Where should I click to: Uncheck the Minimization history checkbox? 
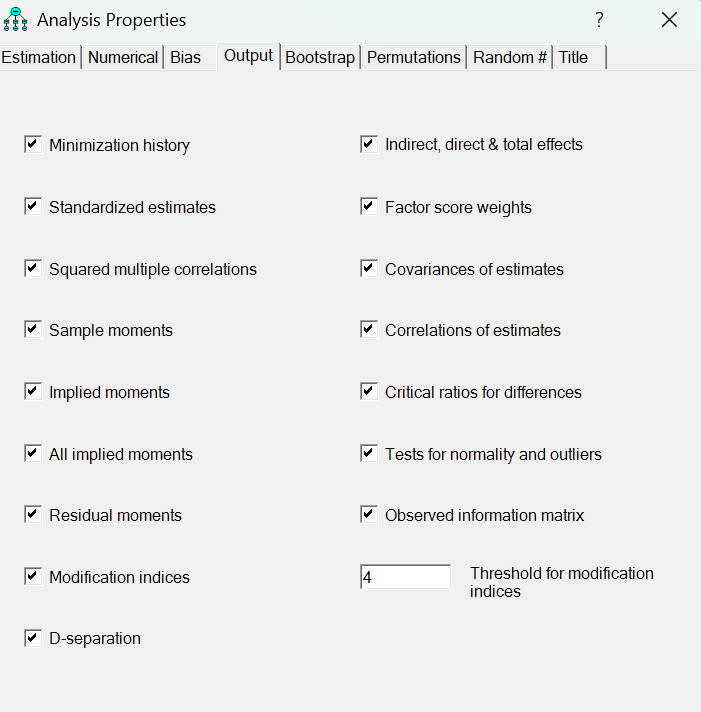point(33,145)
